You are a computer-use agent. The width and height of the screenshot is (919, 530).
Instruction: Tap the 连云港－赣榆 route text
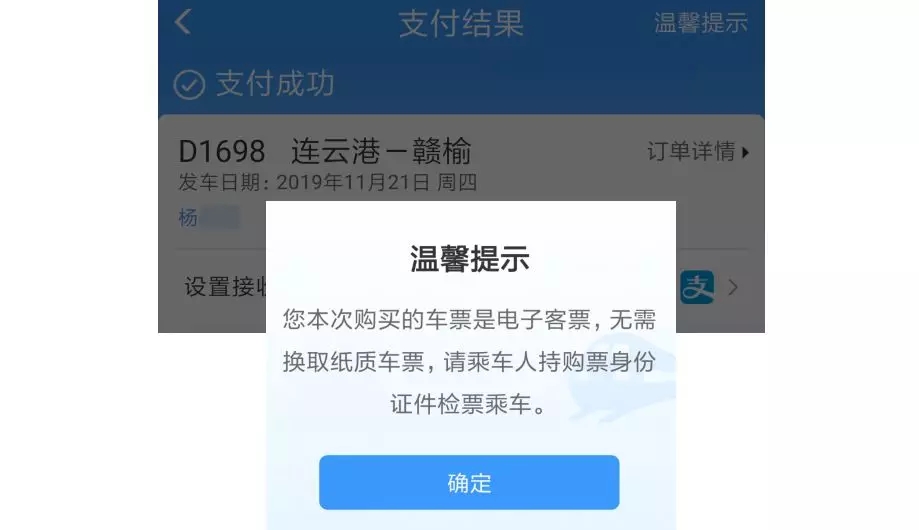coord(381,151)
